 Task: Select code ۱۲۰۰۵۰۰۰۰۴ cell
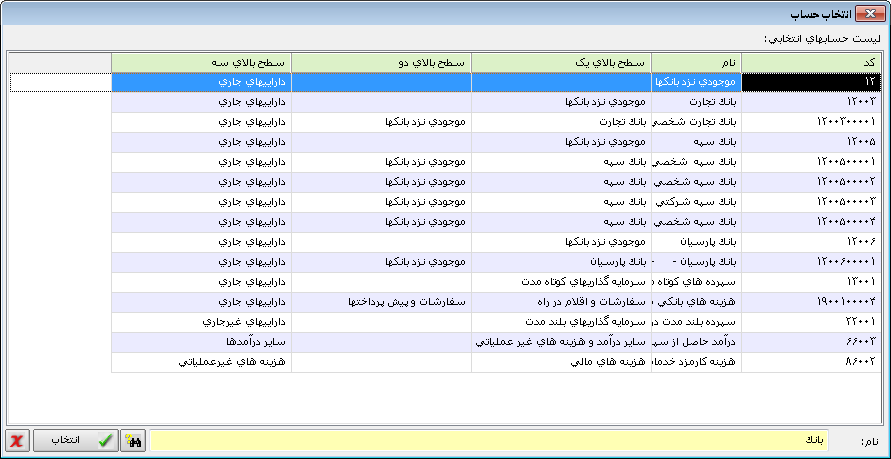811,222
